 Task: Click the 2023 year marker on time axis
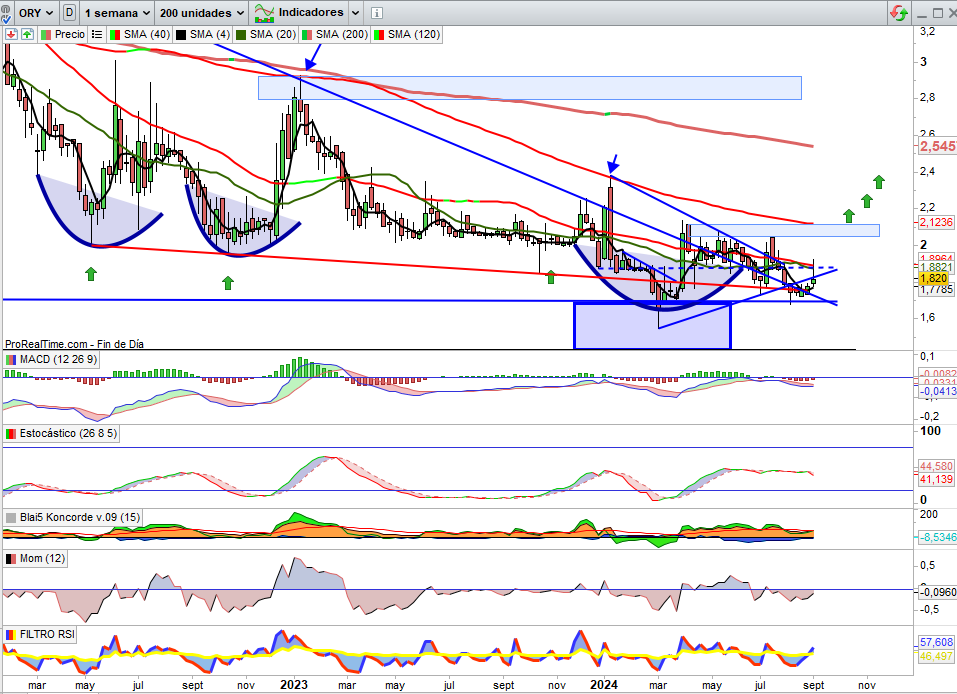click(x=294, y=685)
